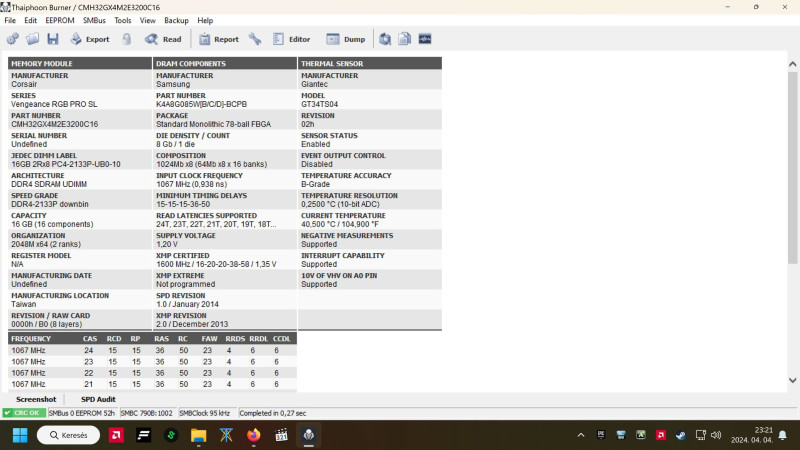
Task: Click the Read SPD toolbar button
Action: tap(163, 39)
